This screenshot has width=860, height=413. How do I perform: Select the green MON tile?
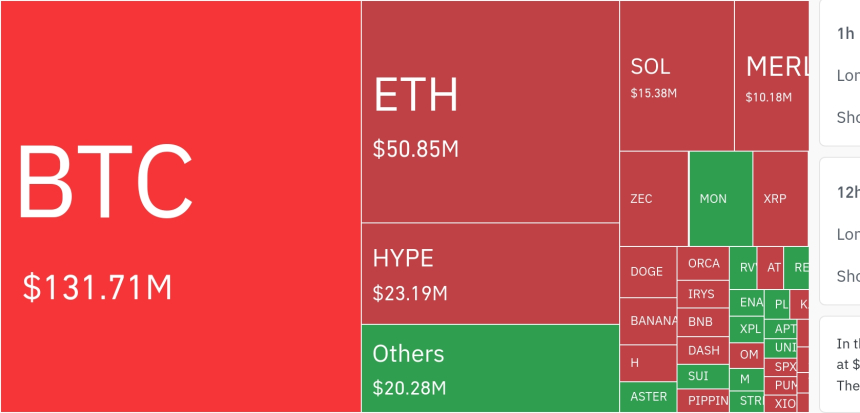click(x=720, y=198)
